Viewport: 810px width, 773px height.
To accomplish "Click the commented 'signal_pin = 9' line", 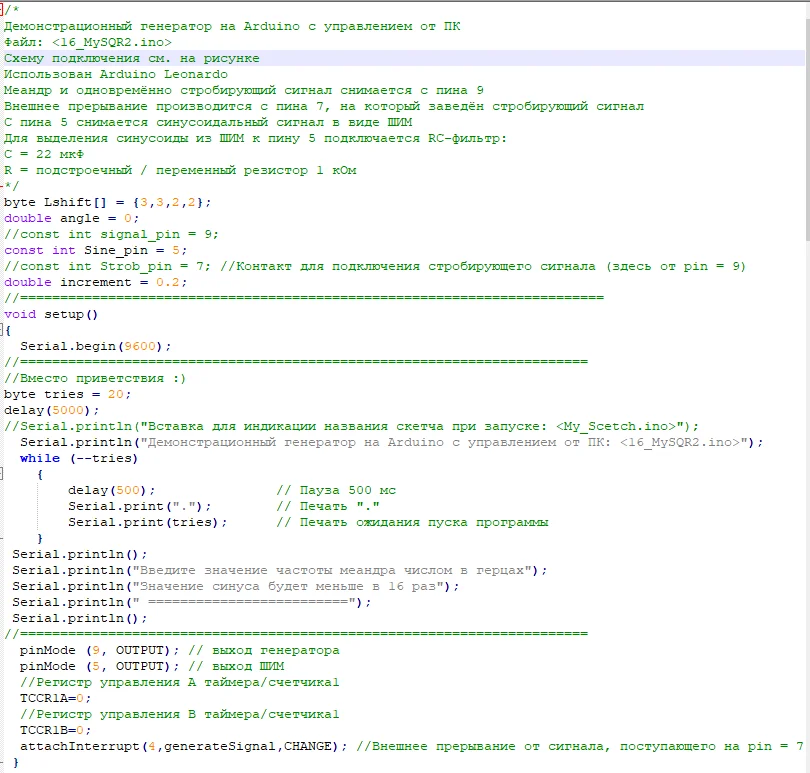I will 111,234.
